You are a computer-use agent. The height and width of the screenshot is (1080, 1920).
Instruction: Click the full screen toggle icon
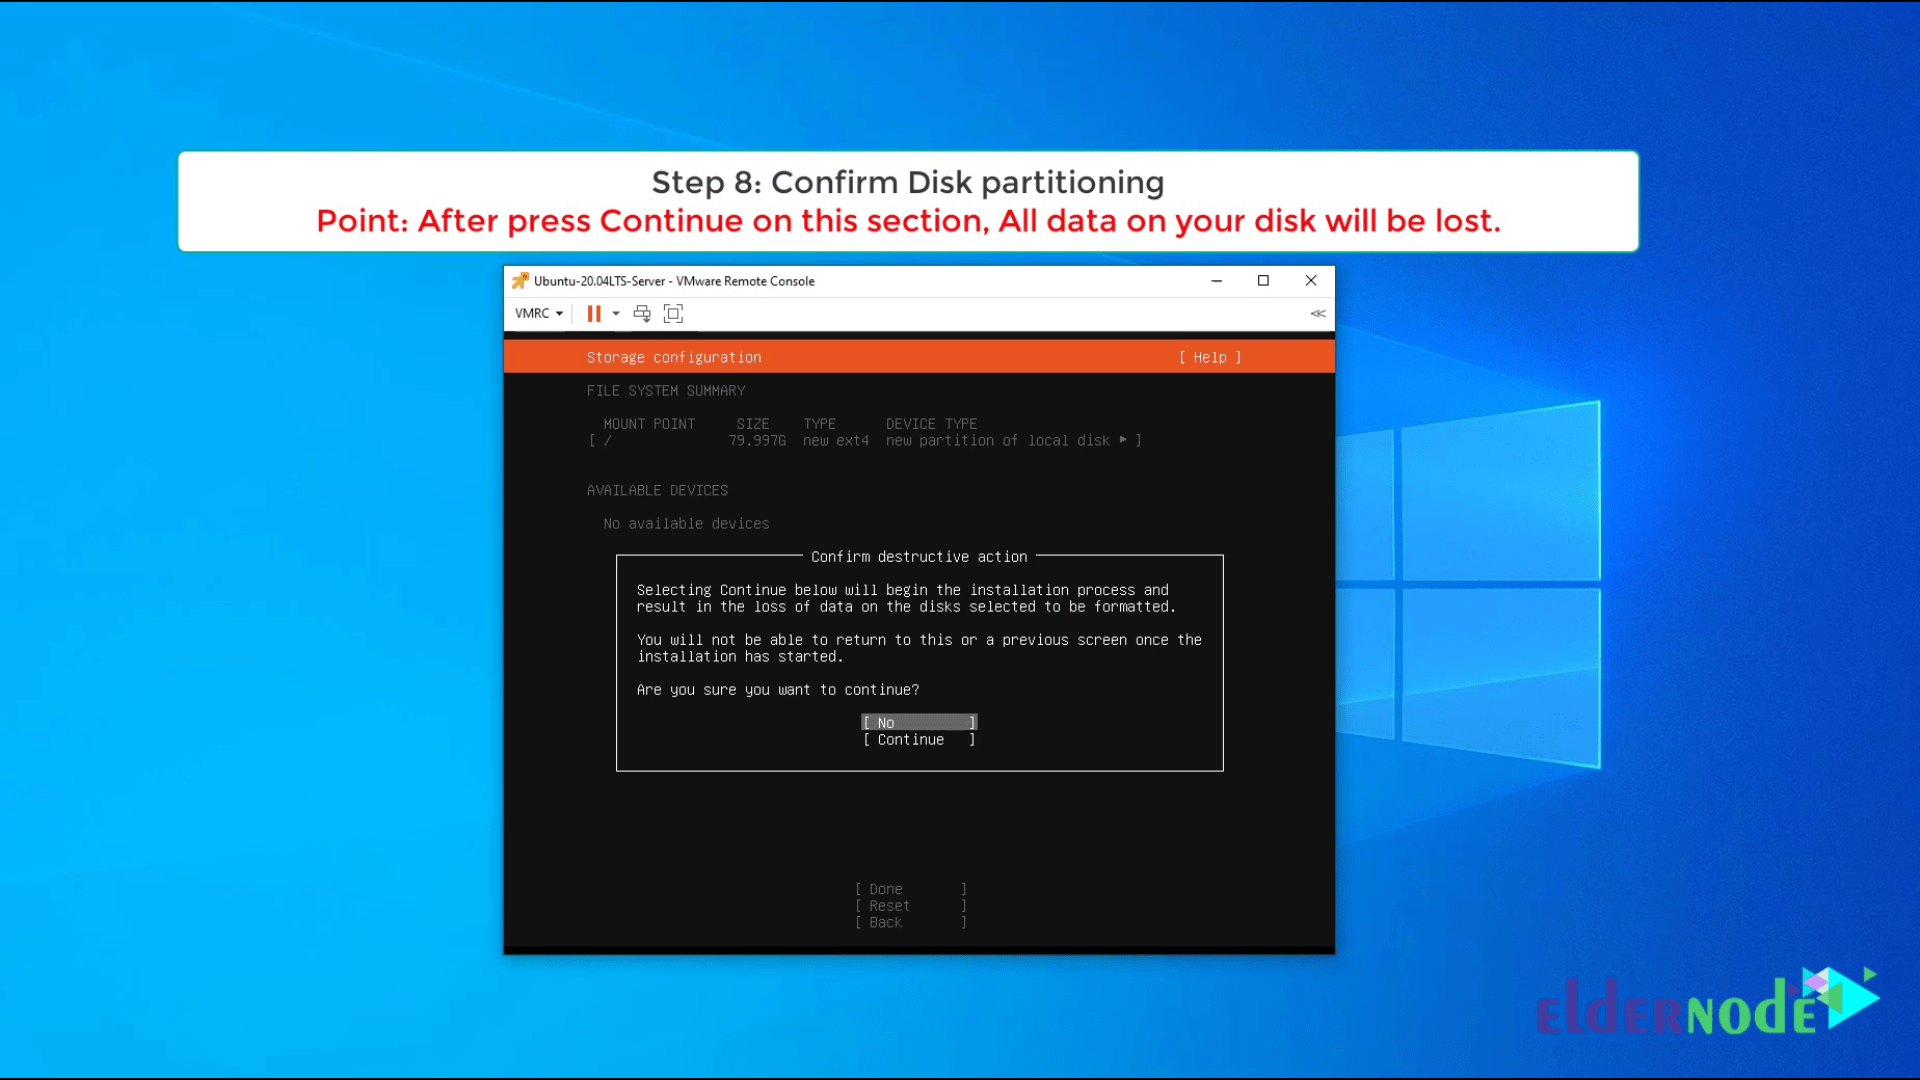click(673, 313)
